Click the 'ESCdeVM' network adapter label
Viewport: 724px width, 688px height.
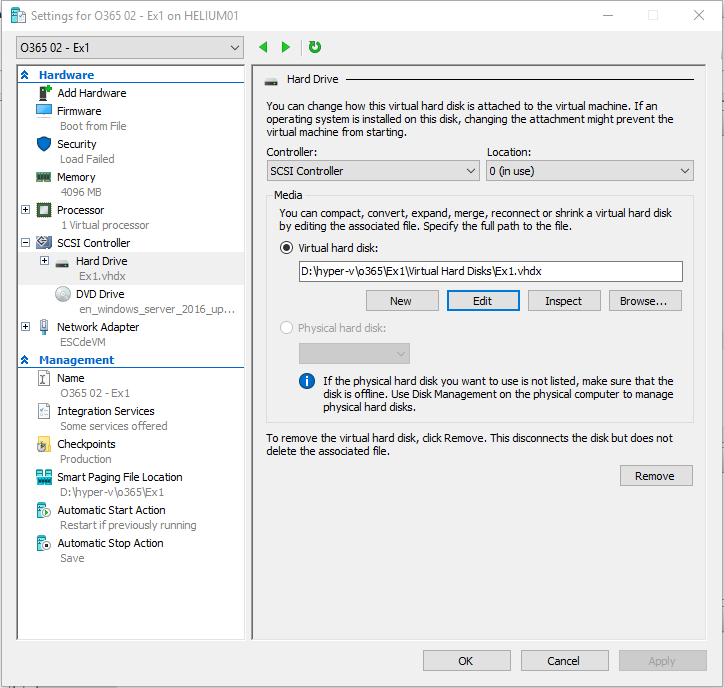click(x=83, y=342)
